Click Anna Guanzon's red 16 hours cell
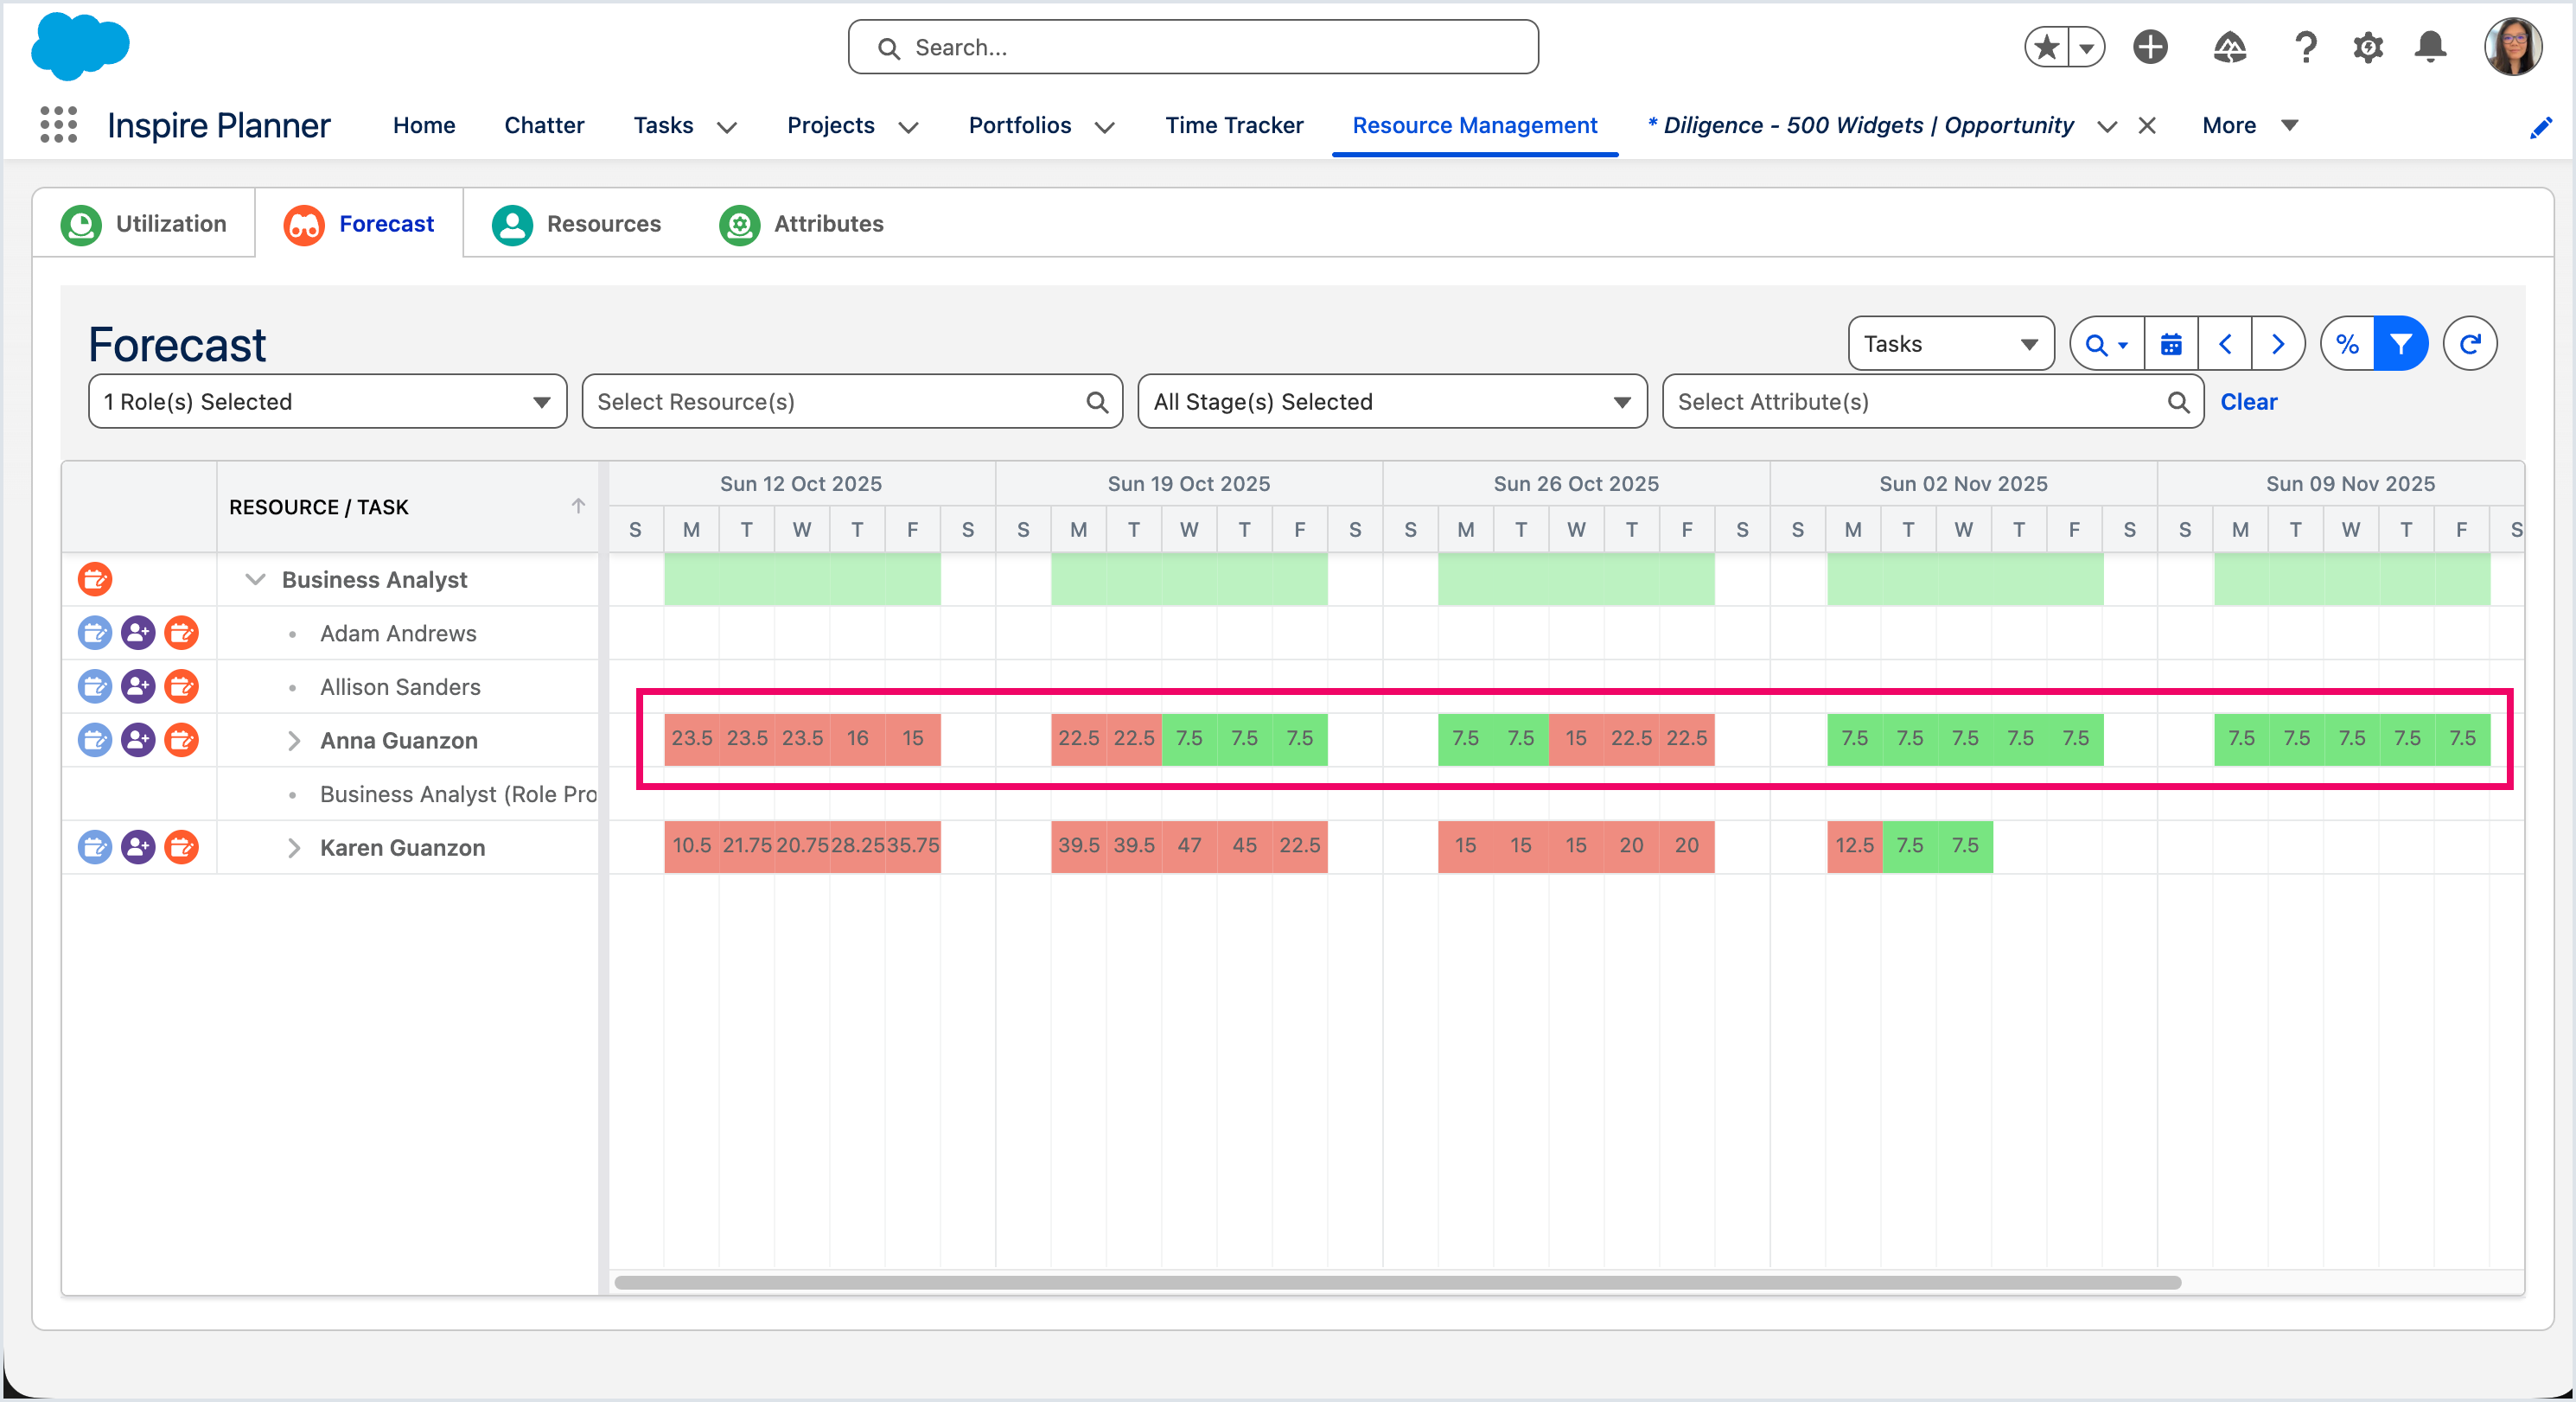 pos(857,739)
